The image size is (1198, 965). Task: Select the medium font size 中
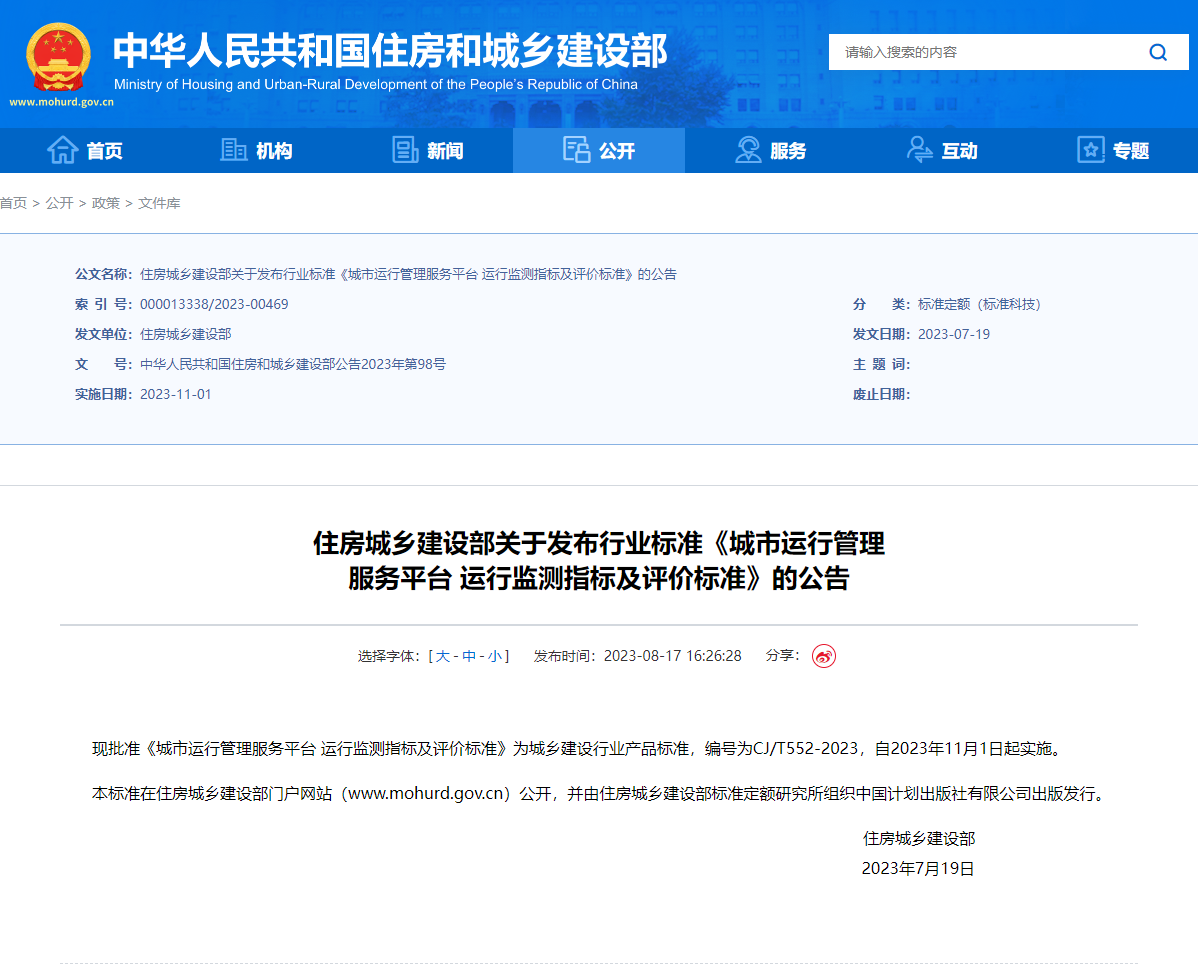[x=470, y=656]
